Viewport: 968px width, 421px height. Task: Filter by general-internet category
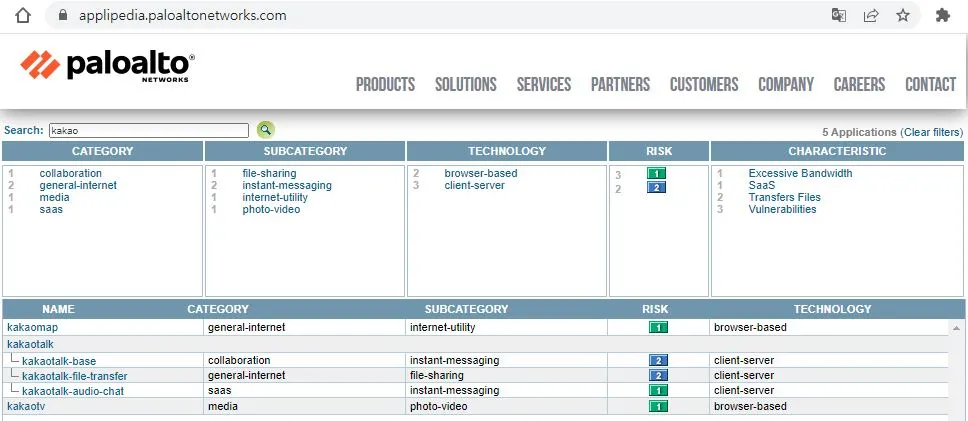(78, 185)
